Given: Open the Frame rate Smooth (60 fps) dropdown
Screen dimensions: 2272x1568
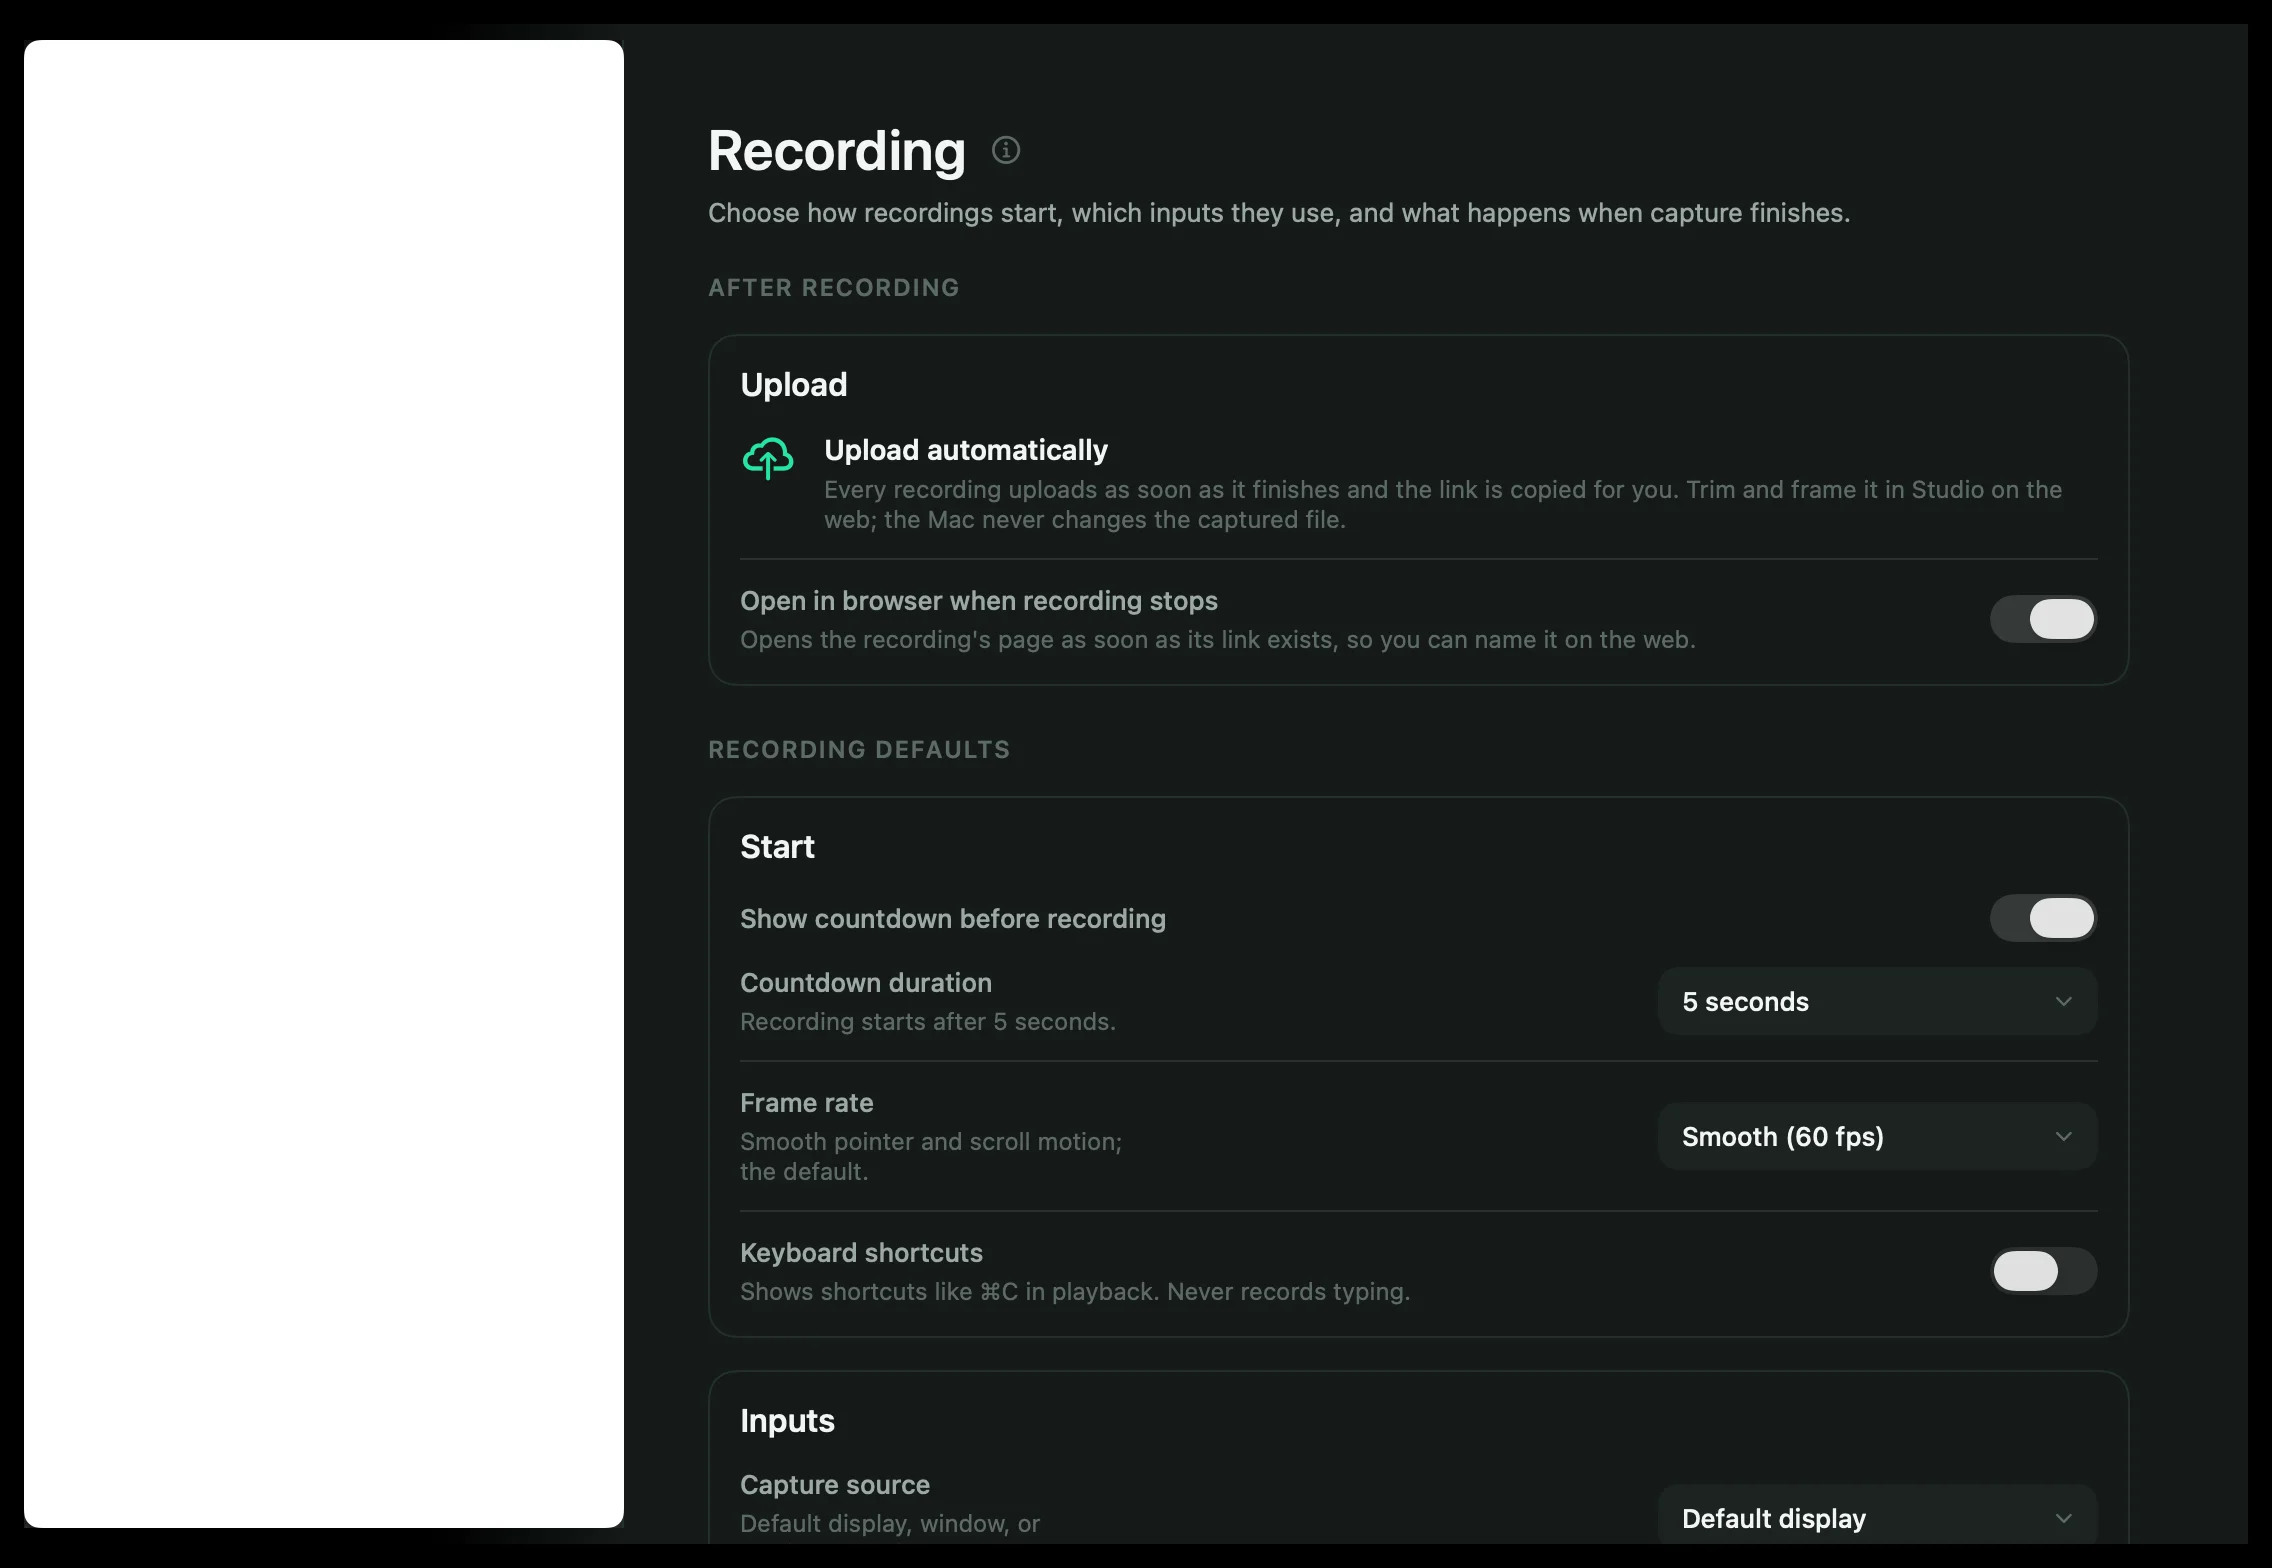Looking at the screenshot, I should point(1877,1136).
